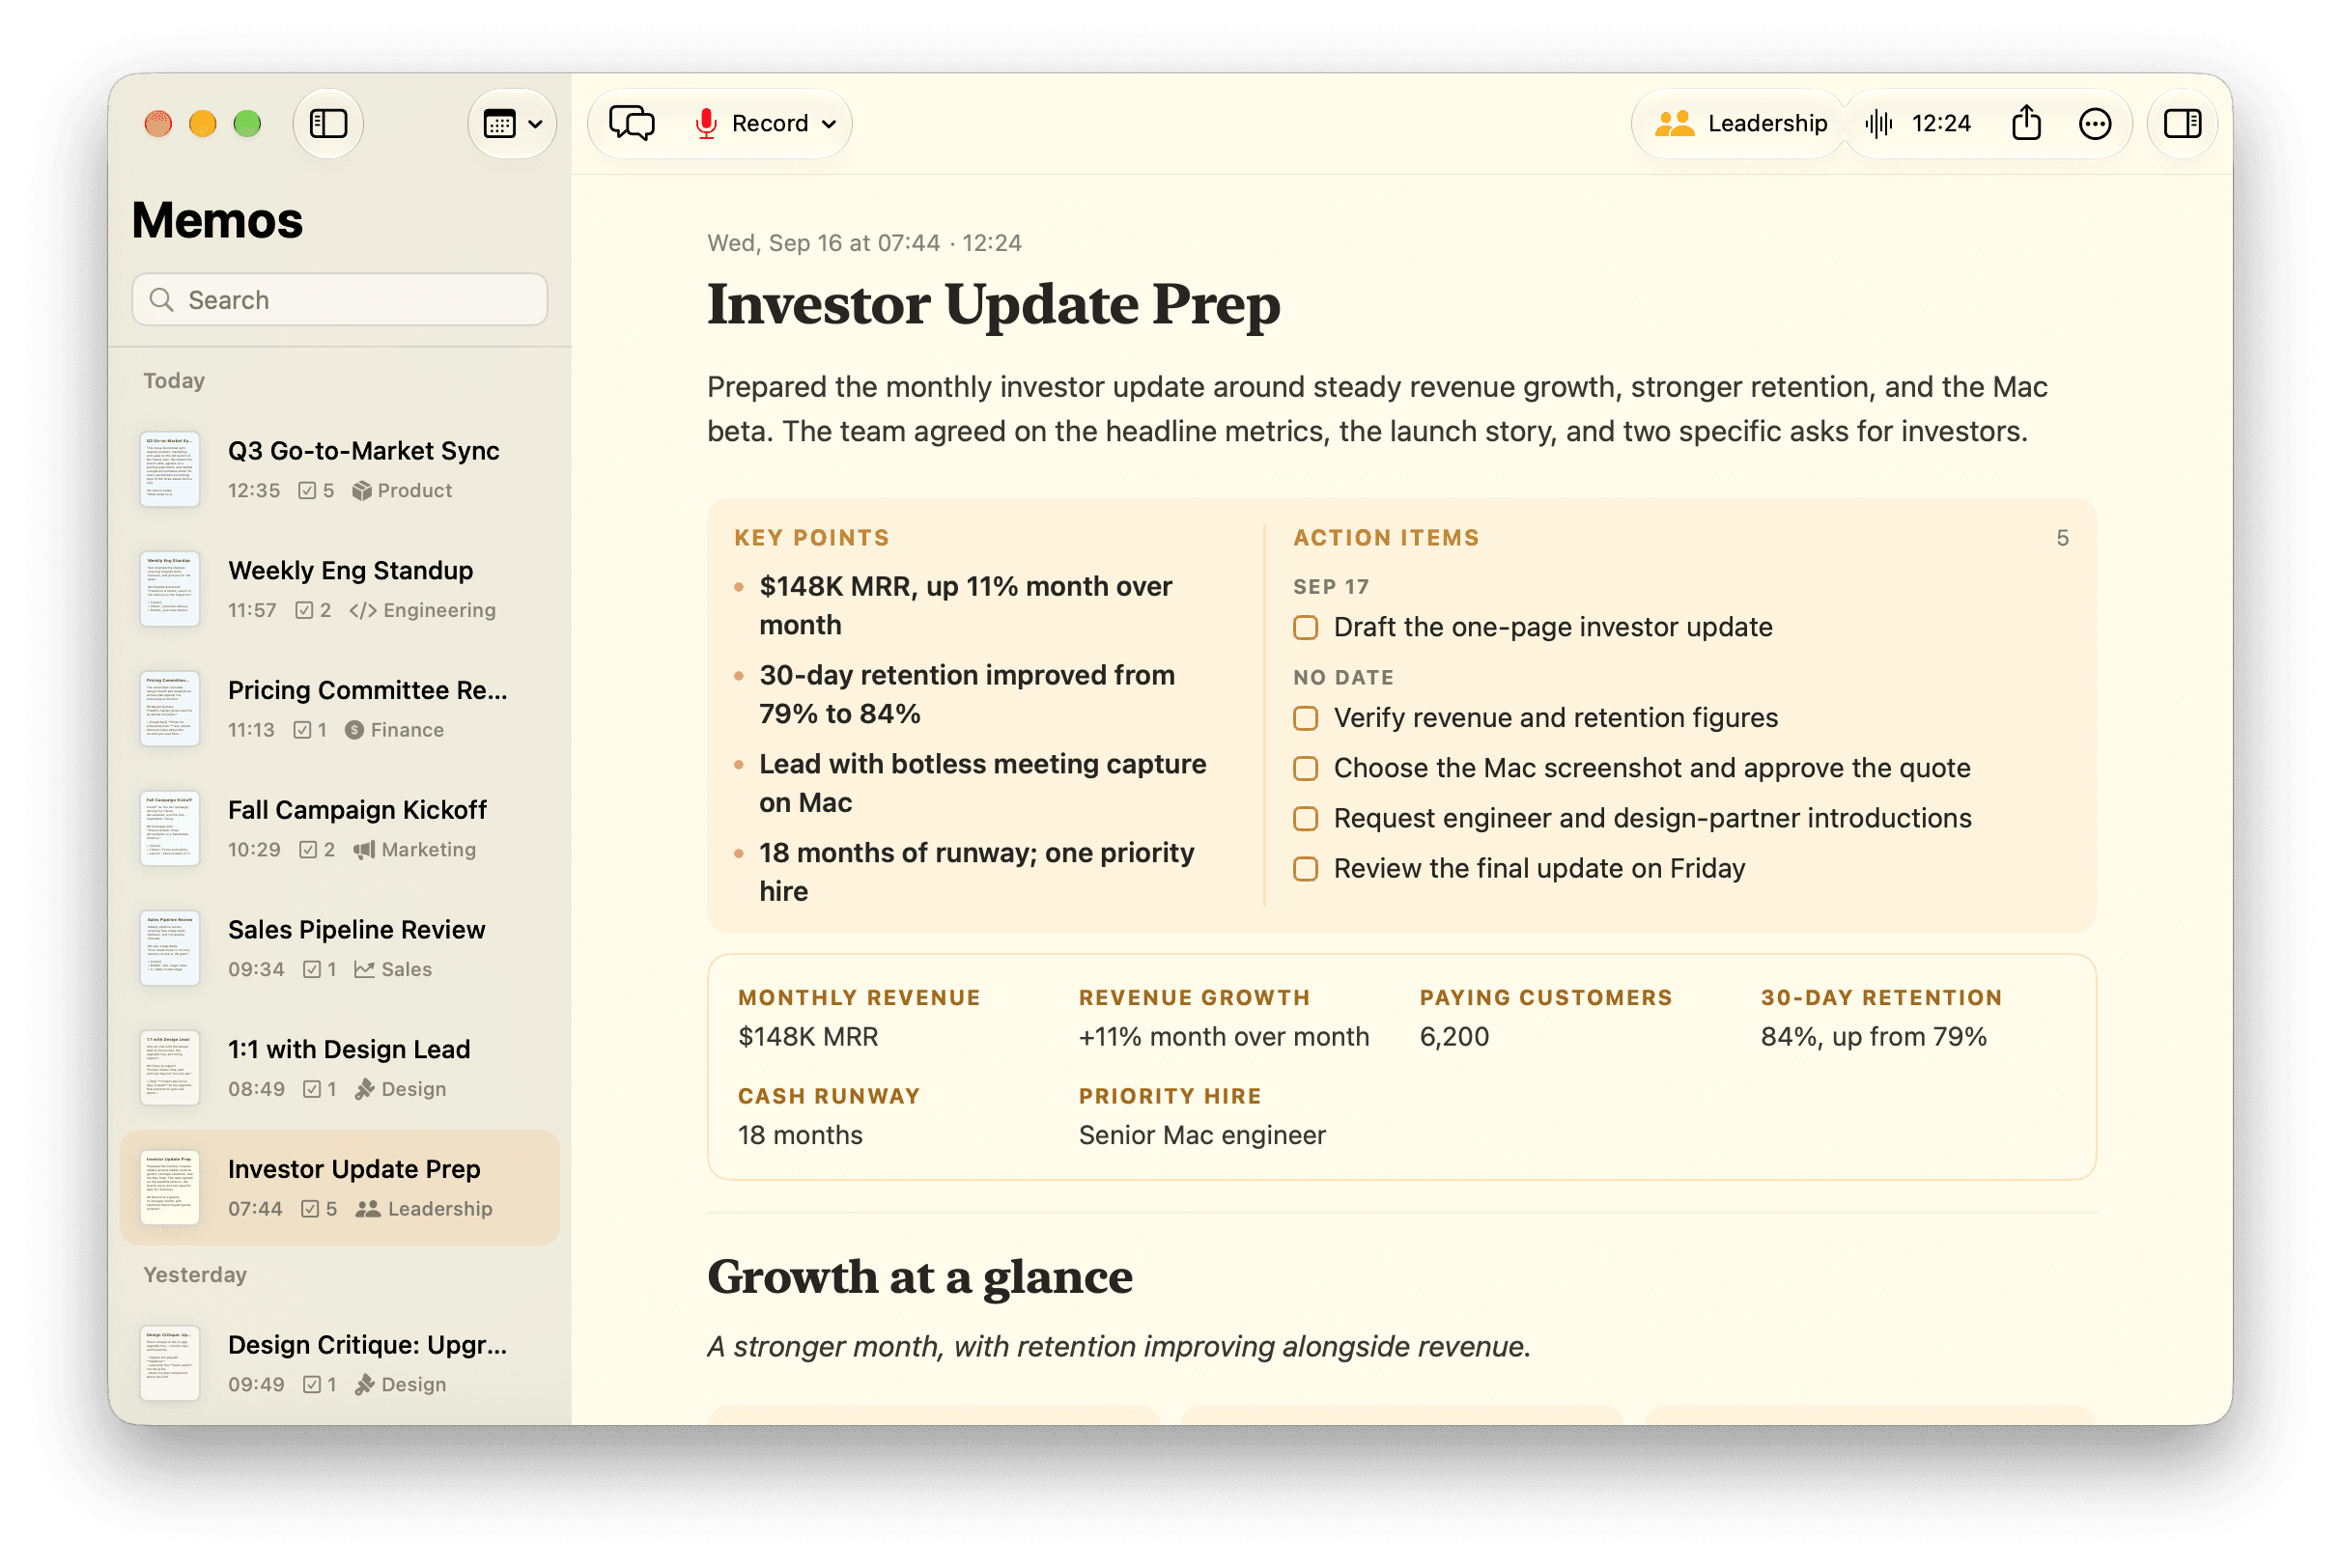Click the action items count on Weekly Eng Standup
This screenshot has width=2341, height=1568.
(x=313, y=611)
